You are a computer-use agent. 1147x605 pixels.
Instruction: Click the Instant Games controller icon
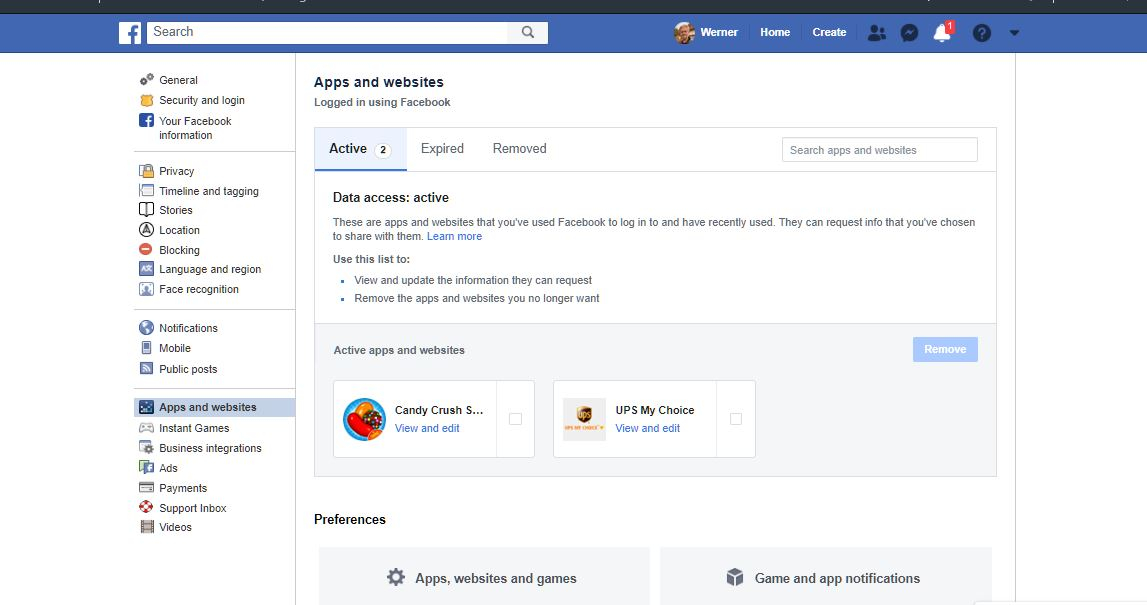pos(146,428)
